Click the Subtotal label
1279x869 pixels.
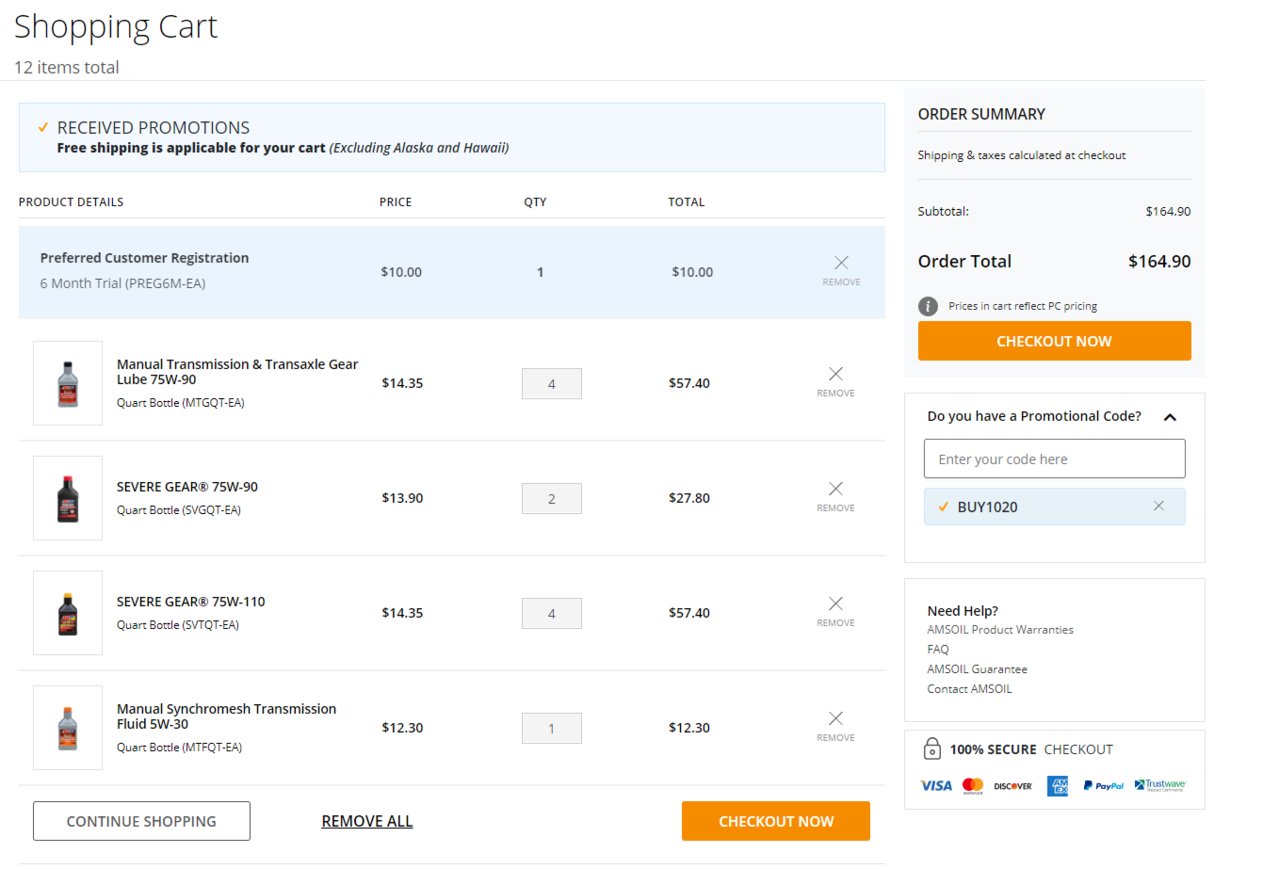(943, 211)
